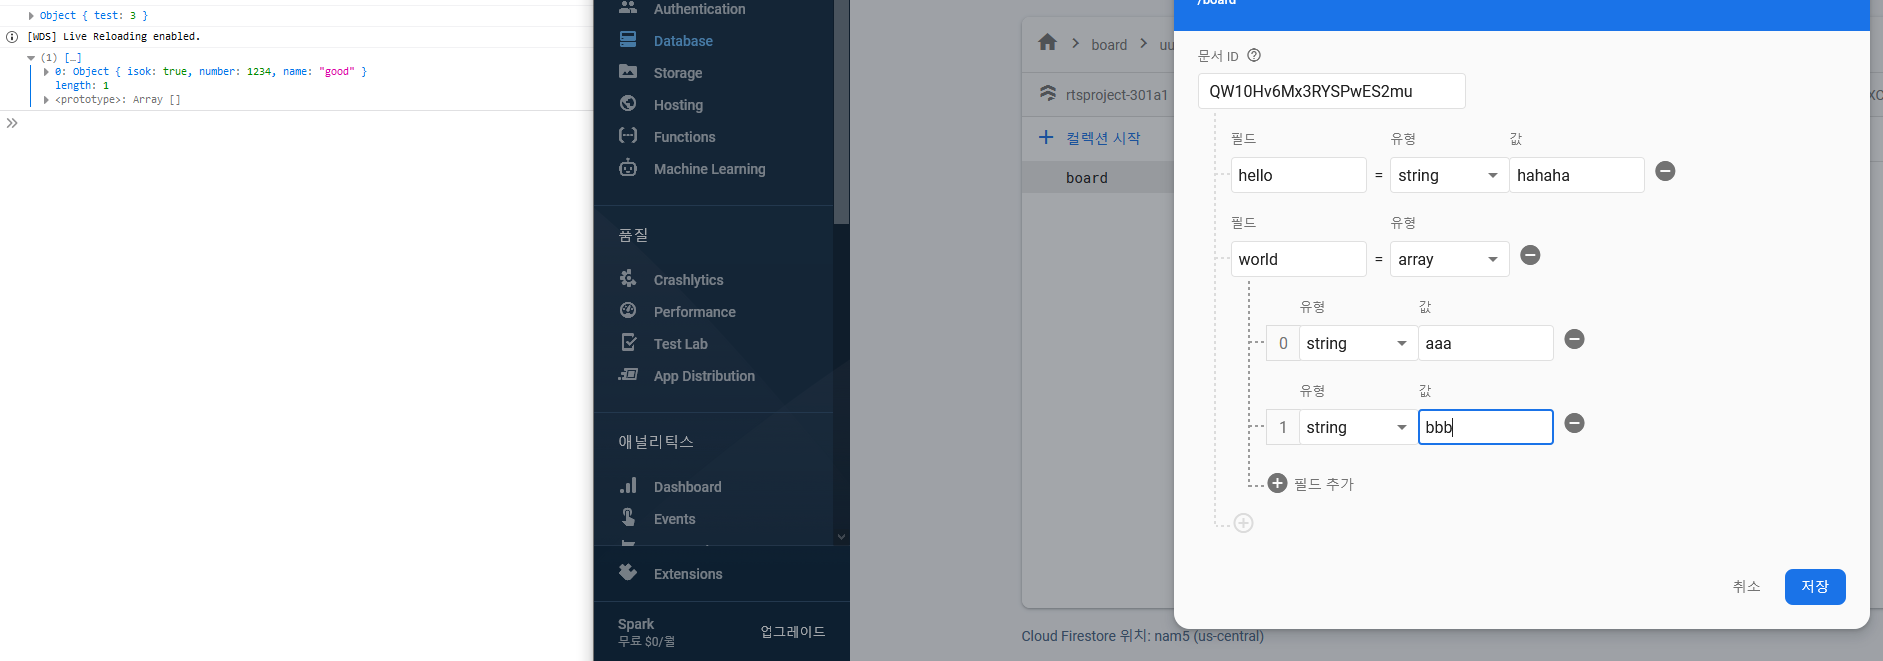The height and width of the screenshot is (661, 1883).
Task: Click the Functions brackets icon
Action: (x=628, y=136)
